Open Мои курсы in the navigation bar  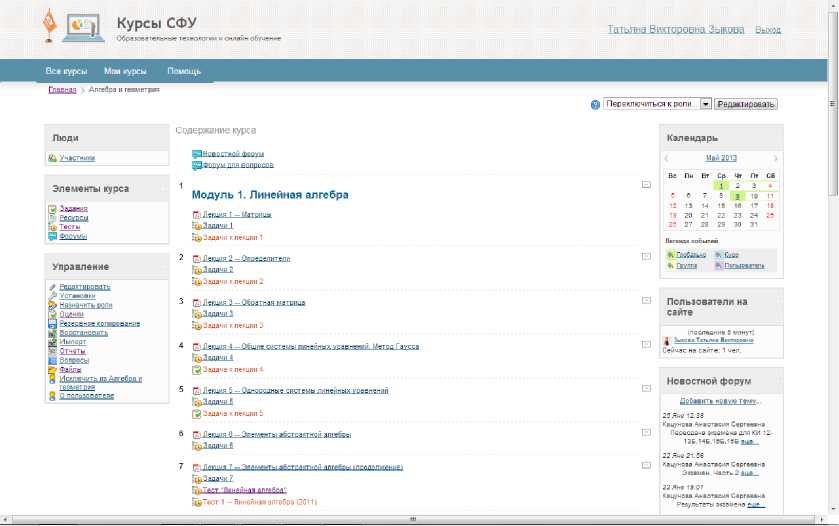point(125,71)
